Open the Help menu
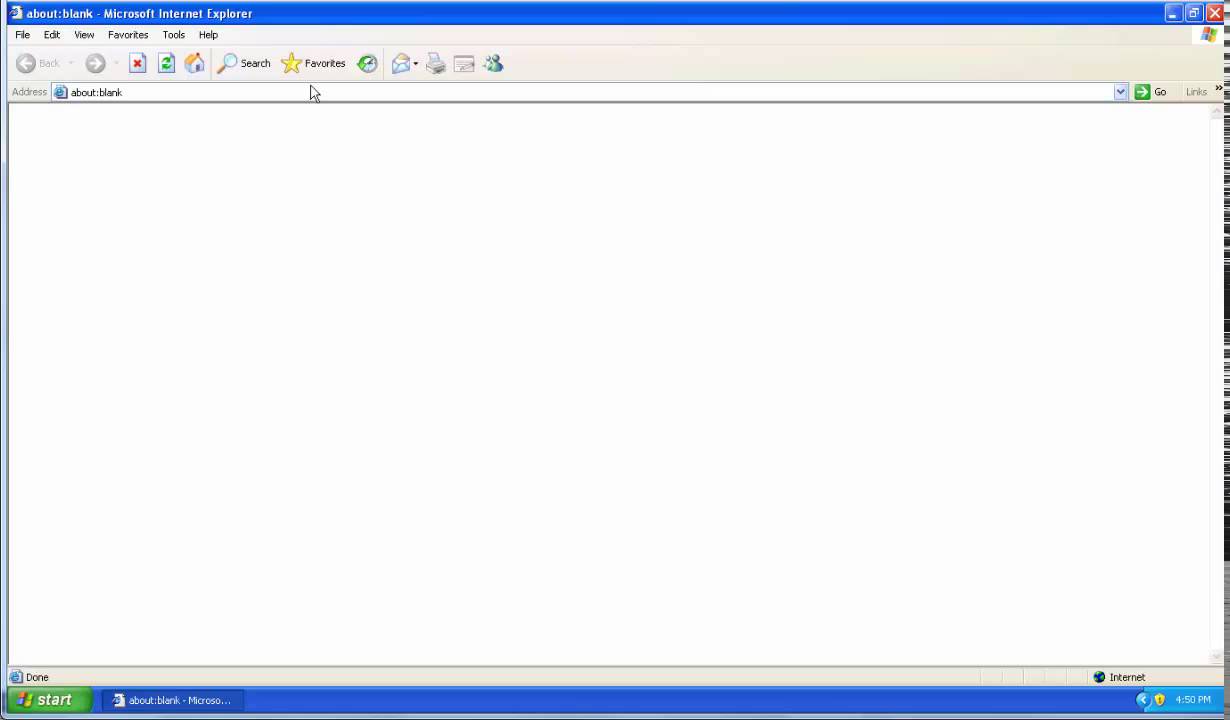The image size is (1230, 720). click(x=208, y=34)
